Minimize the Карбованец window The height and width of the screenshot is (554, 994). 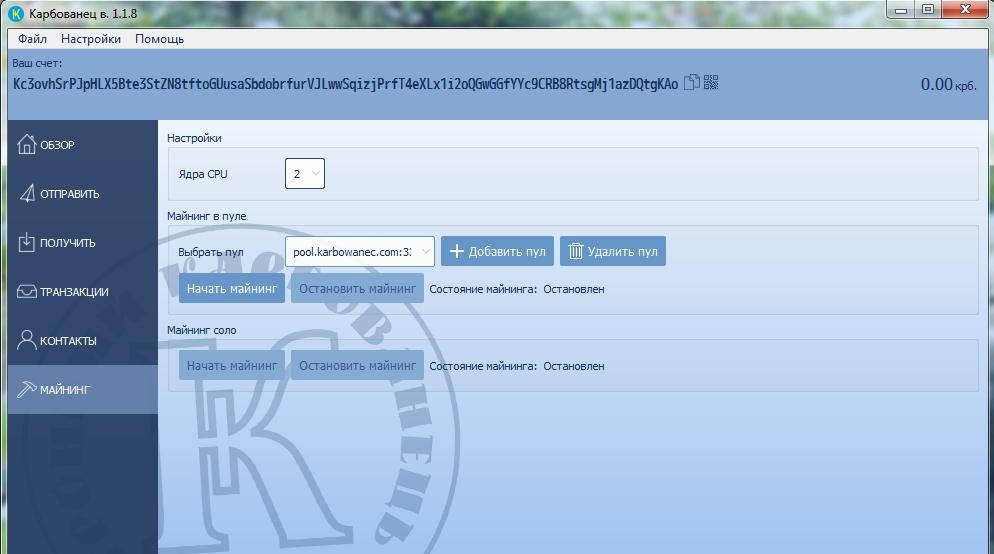901,10
